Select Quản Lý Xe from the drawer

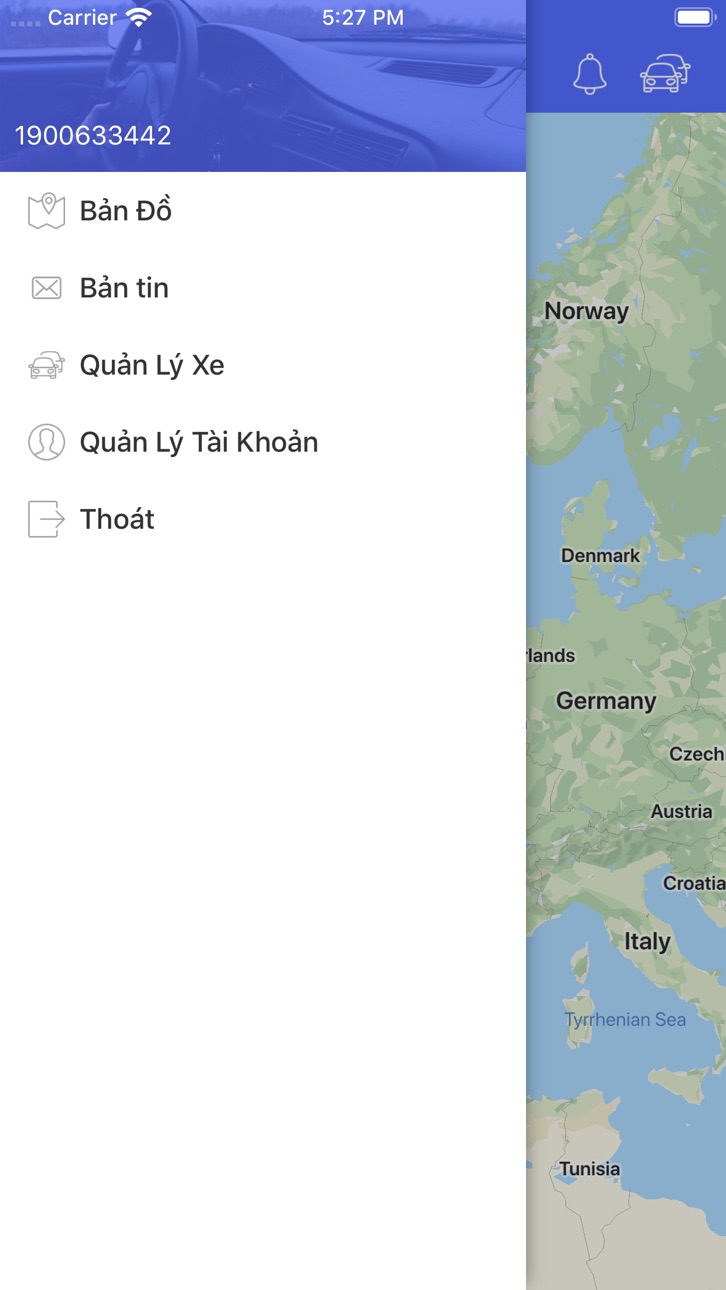[x=263, y=365]
